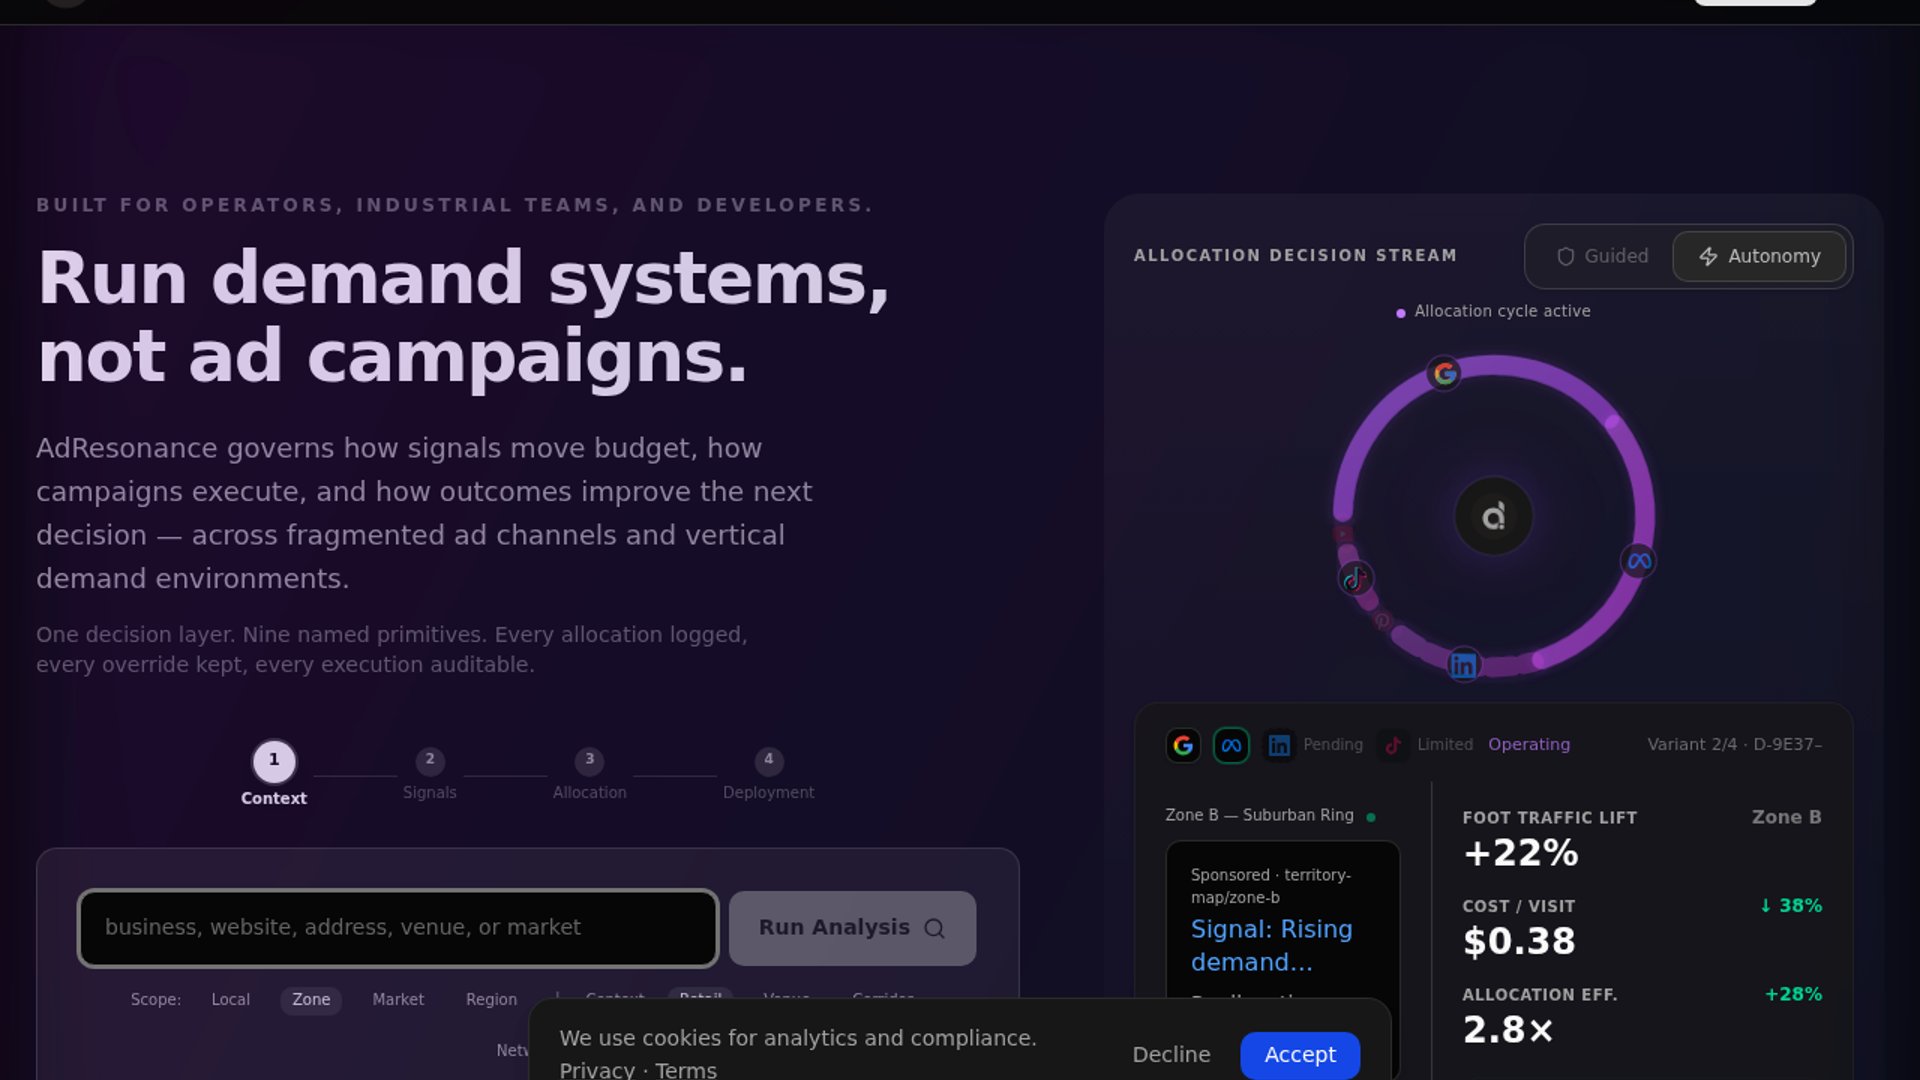Choose the Market scope option

coord(398,999)
